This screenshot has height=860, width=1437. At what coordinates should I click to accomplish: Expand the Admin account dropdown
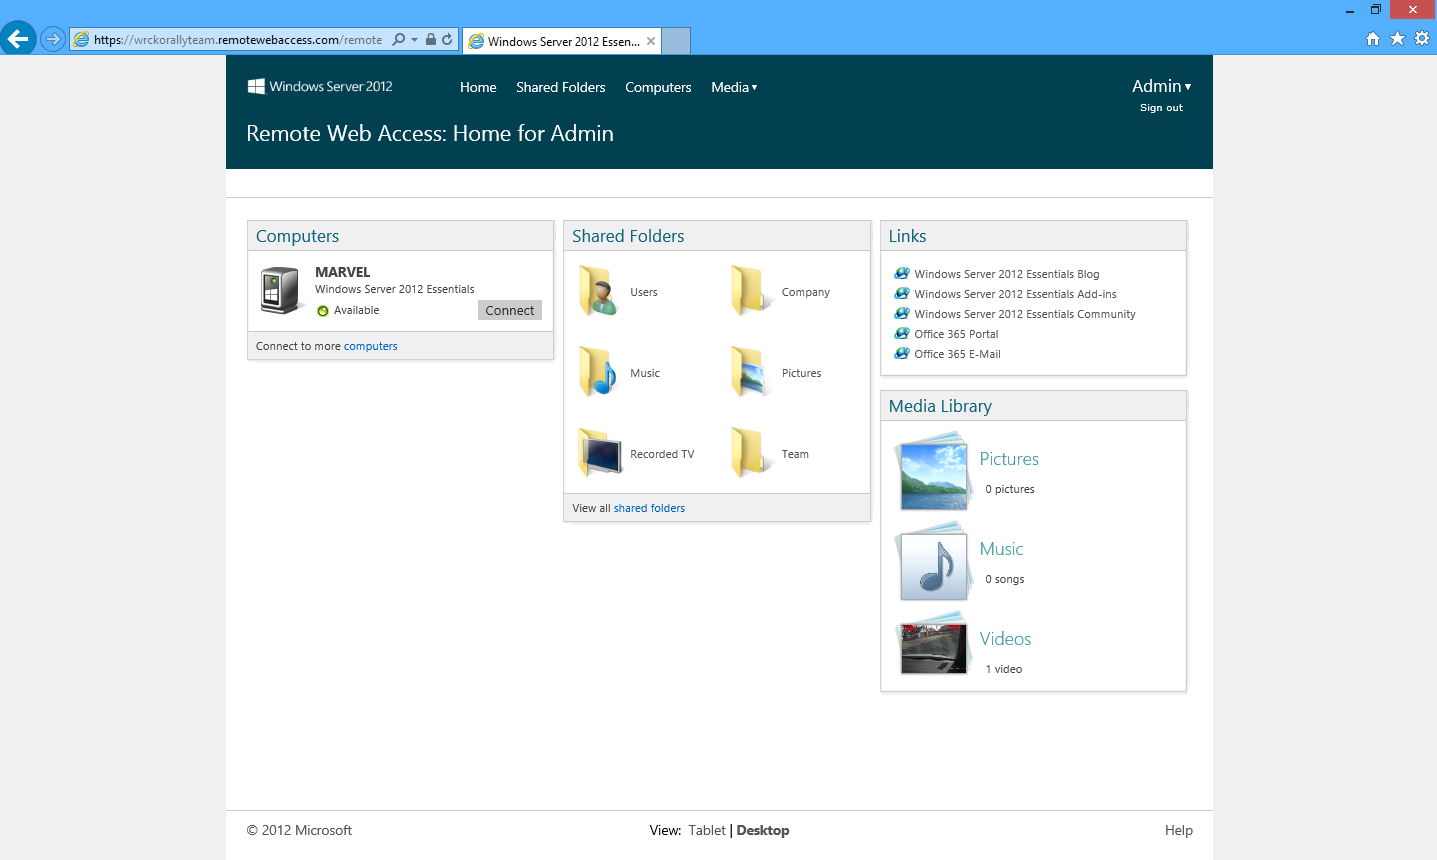1161,86
